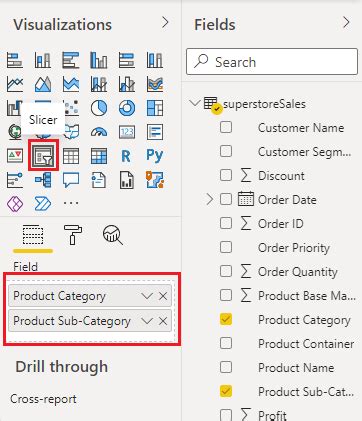
Task: Select the Gauge visualization icon
Action: point(99,132)
